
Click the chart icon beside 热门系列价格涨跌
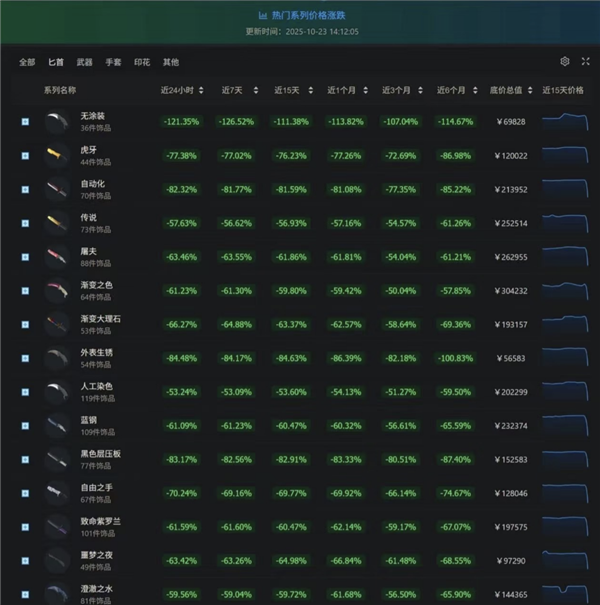pos(263,15)
